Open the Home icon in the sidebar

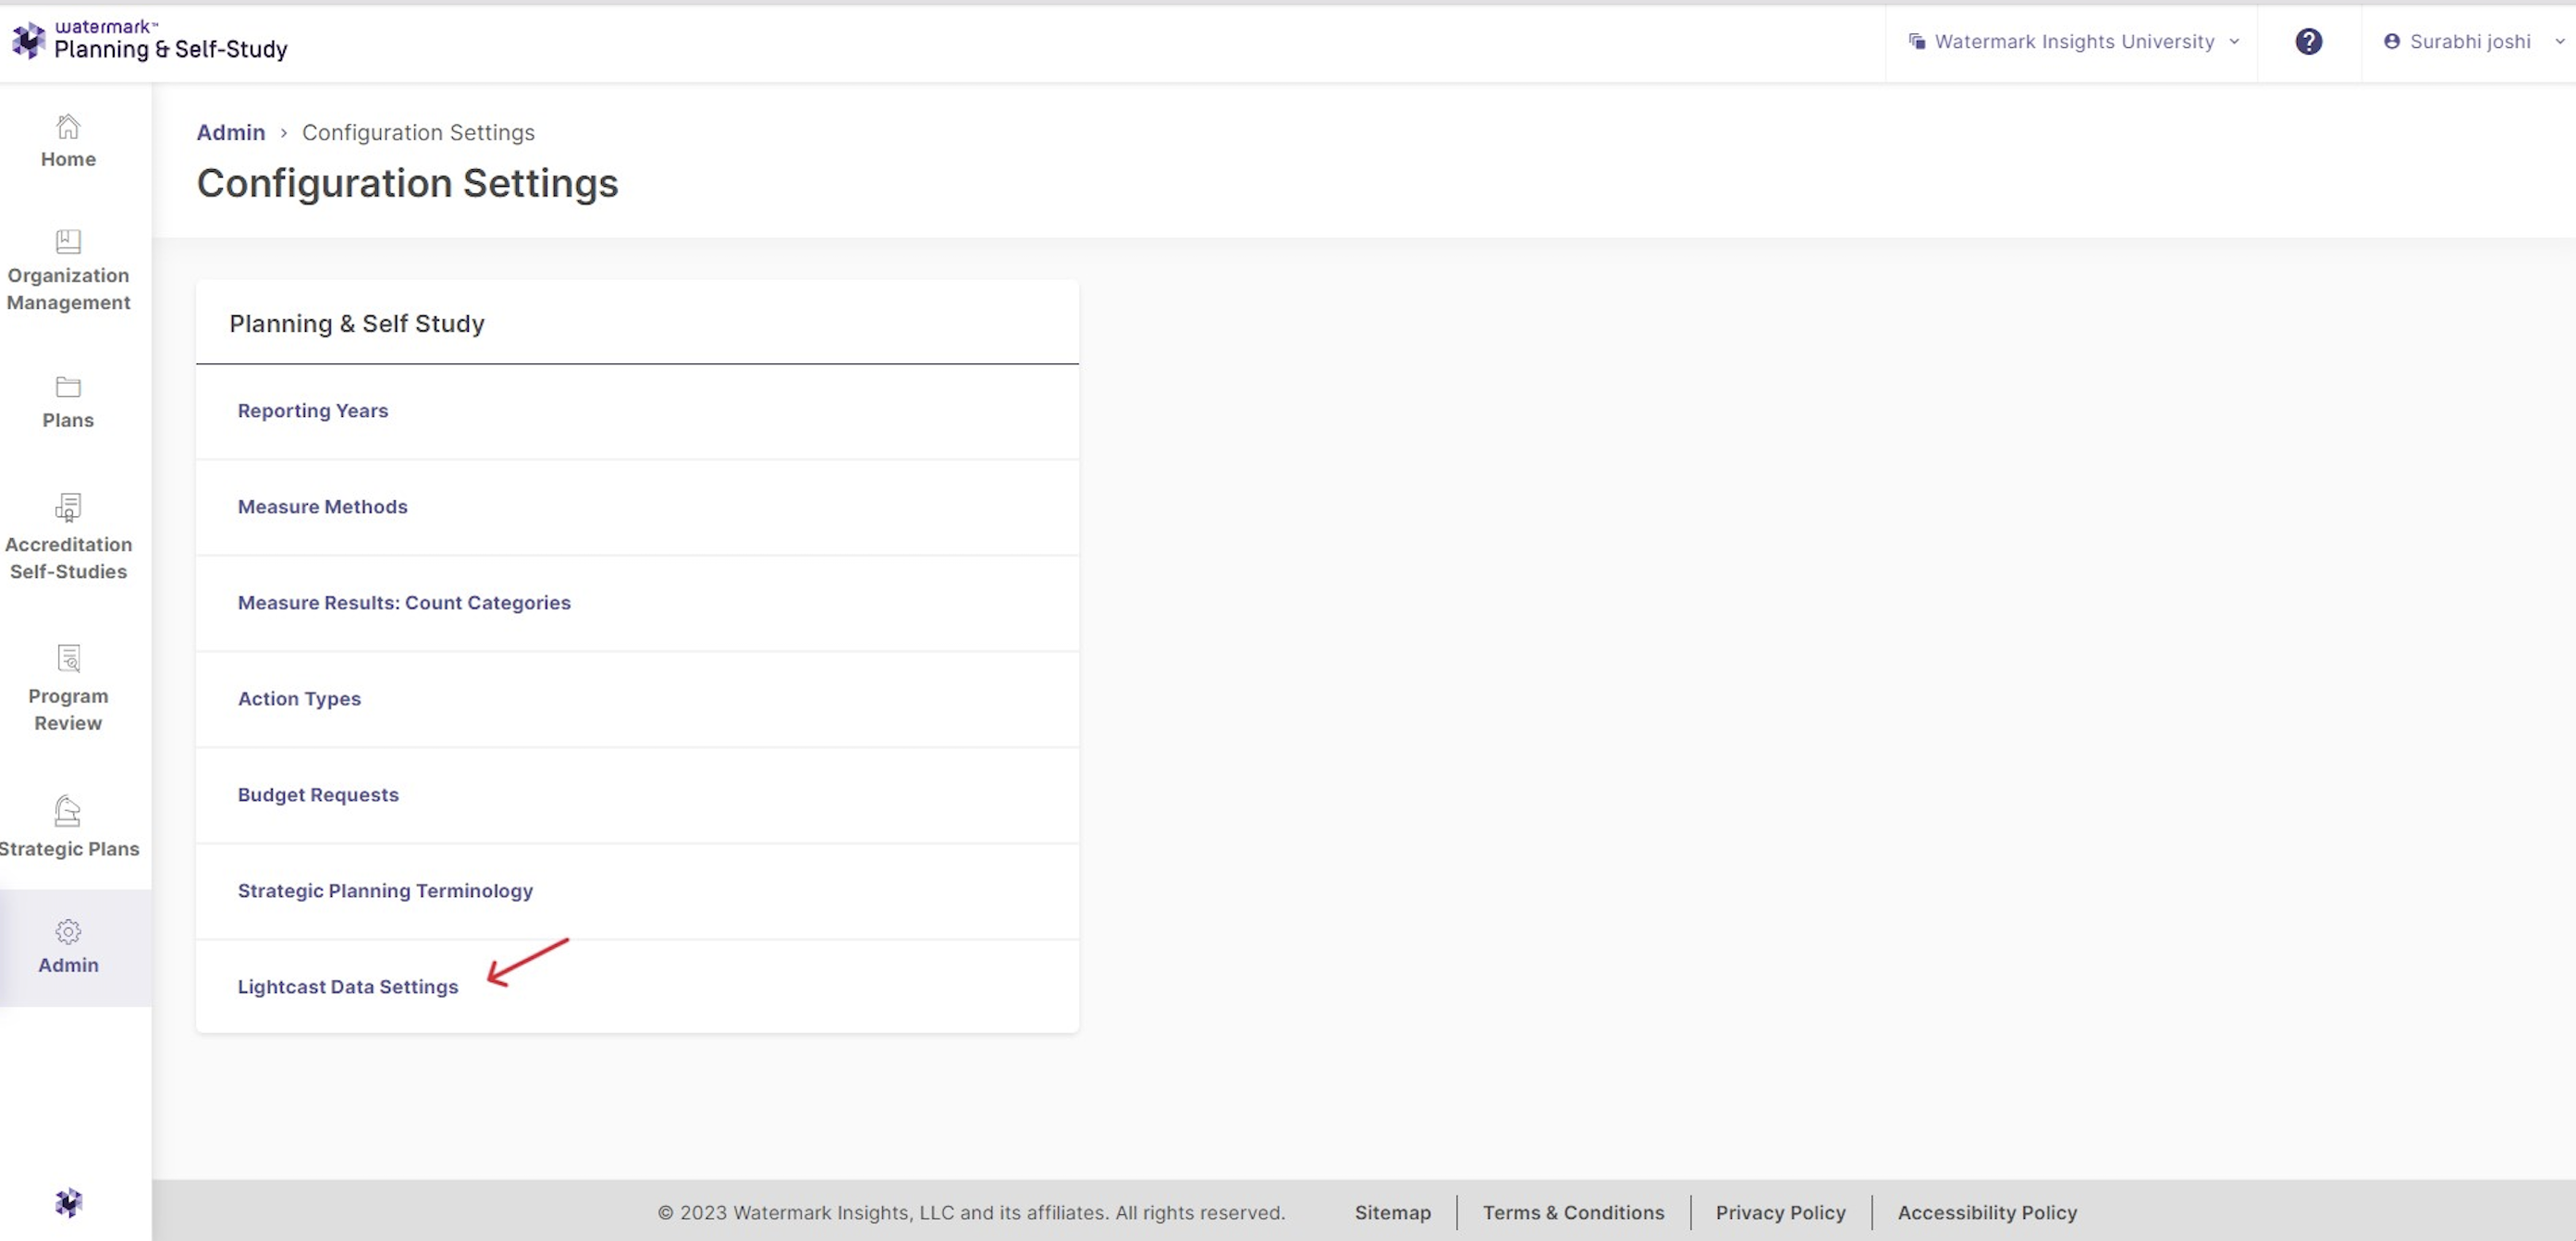click(x=68, y=126)
